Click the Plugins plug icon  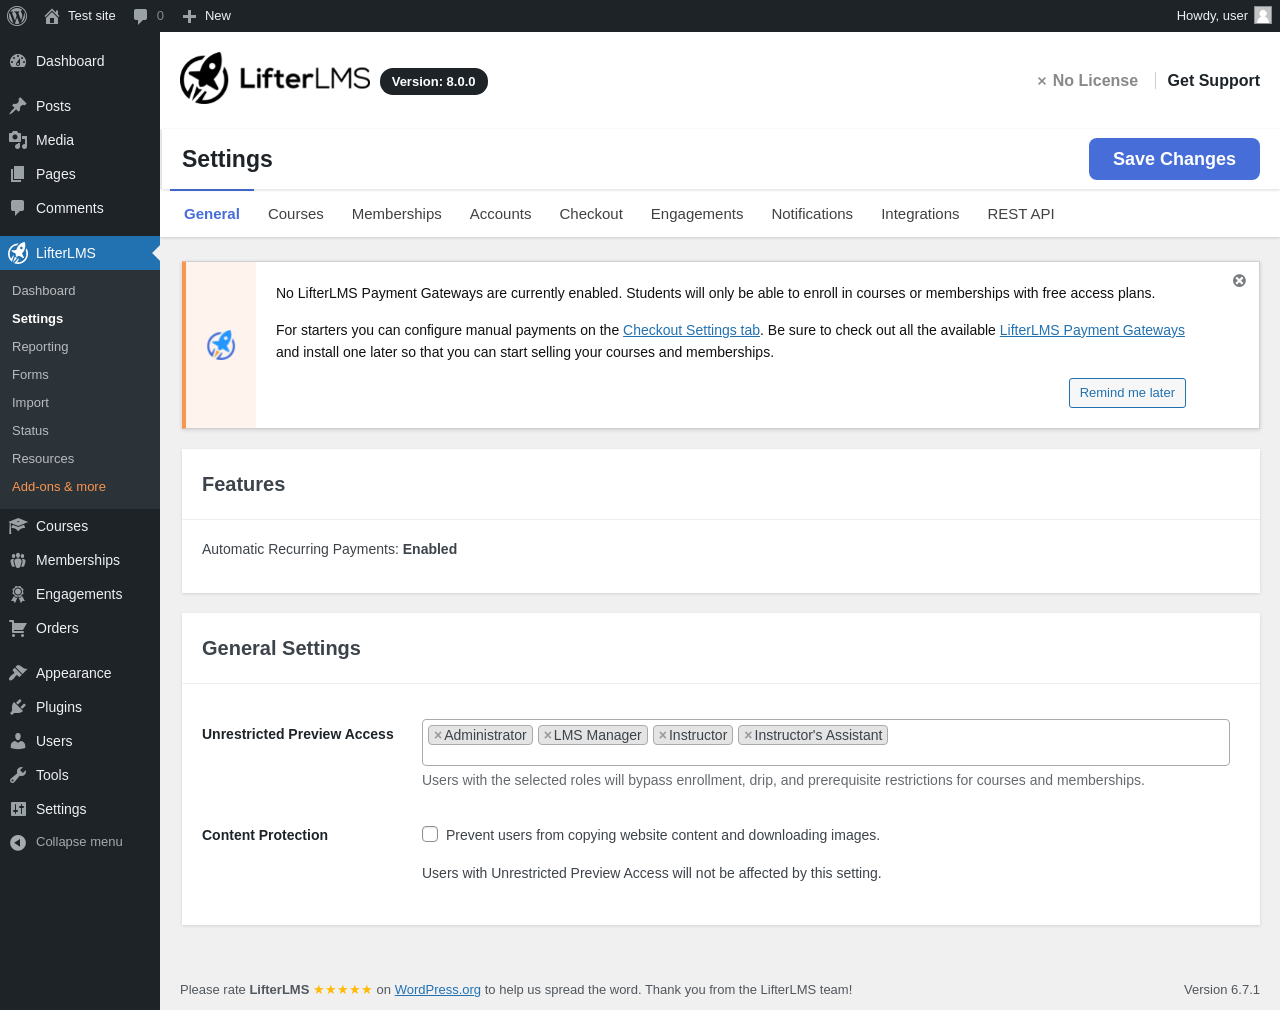(x=18, y=707)
